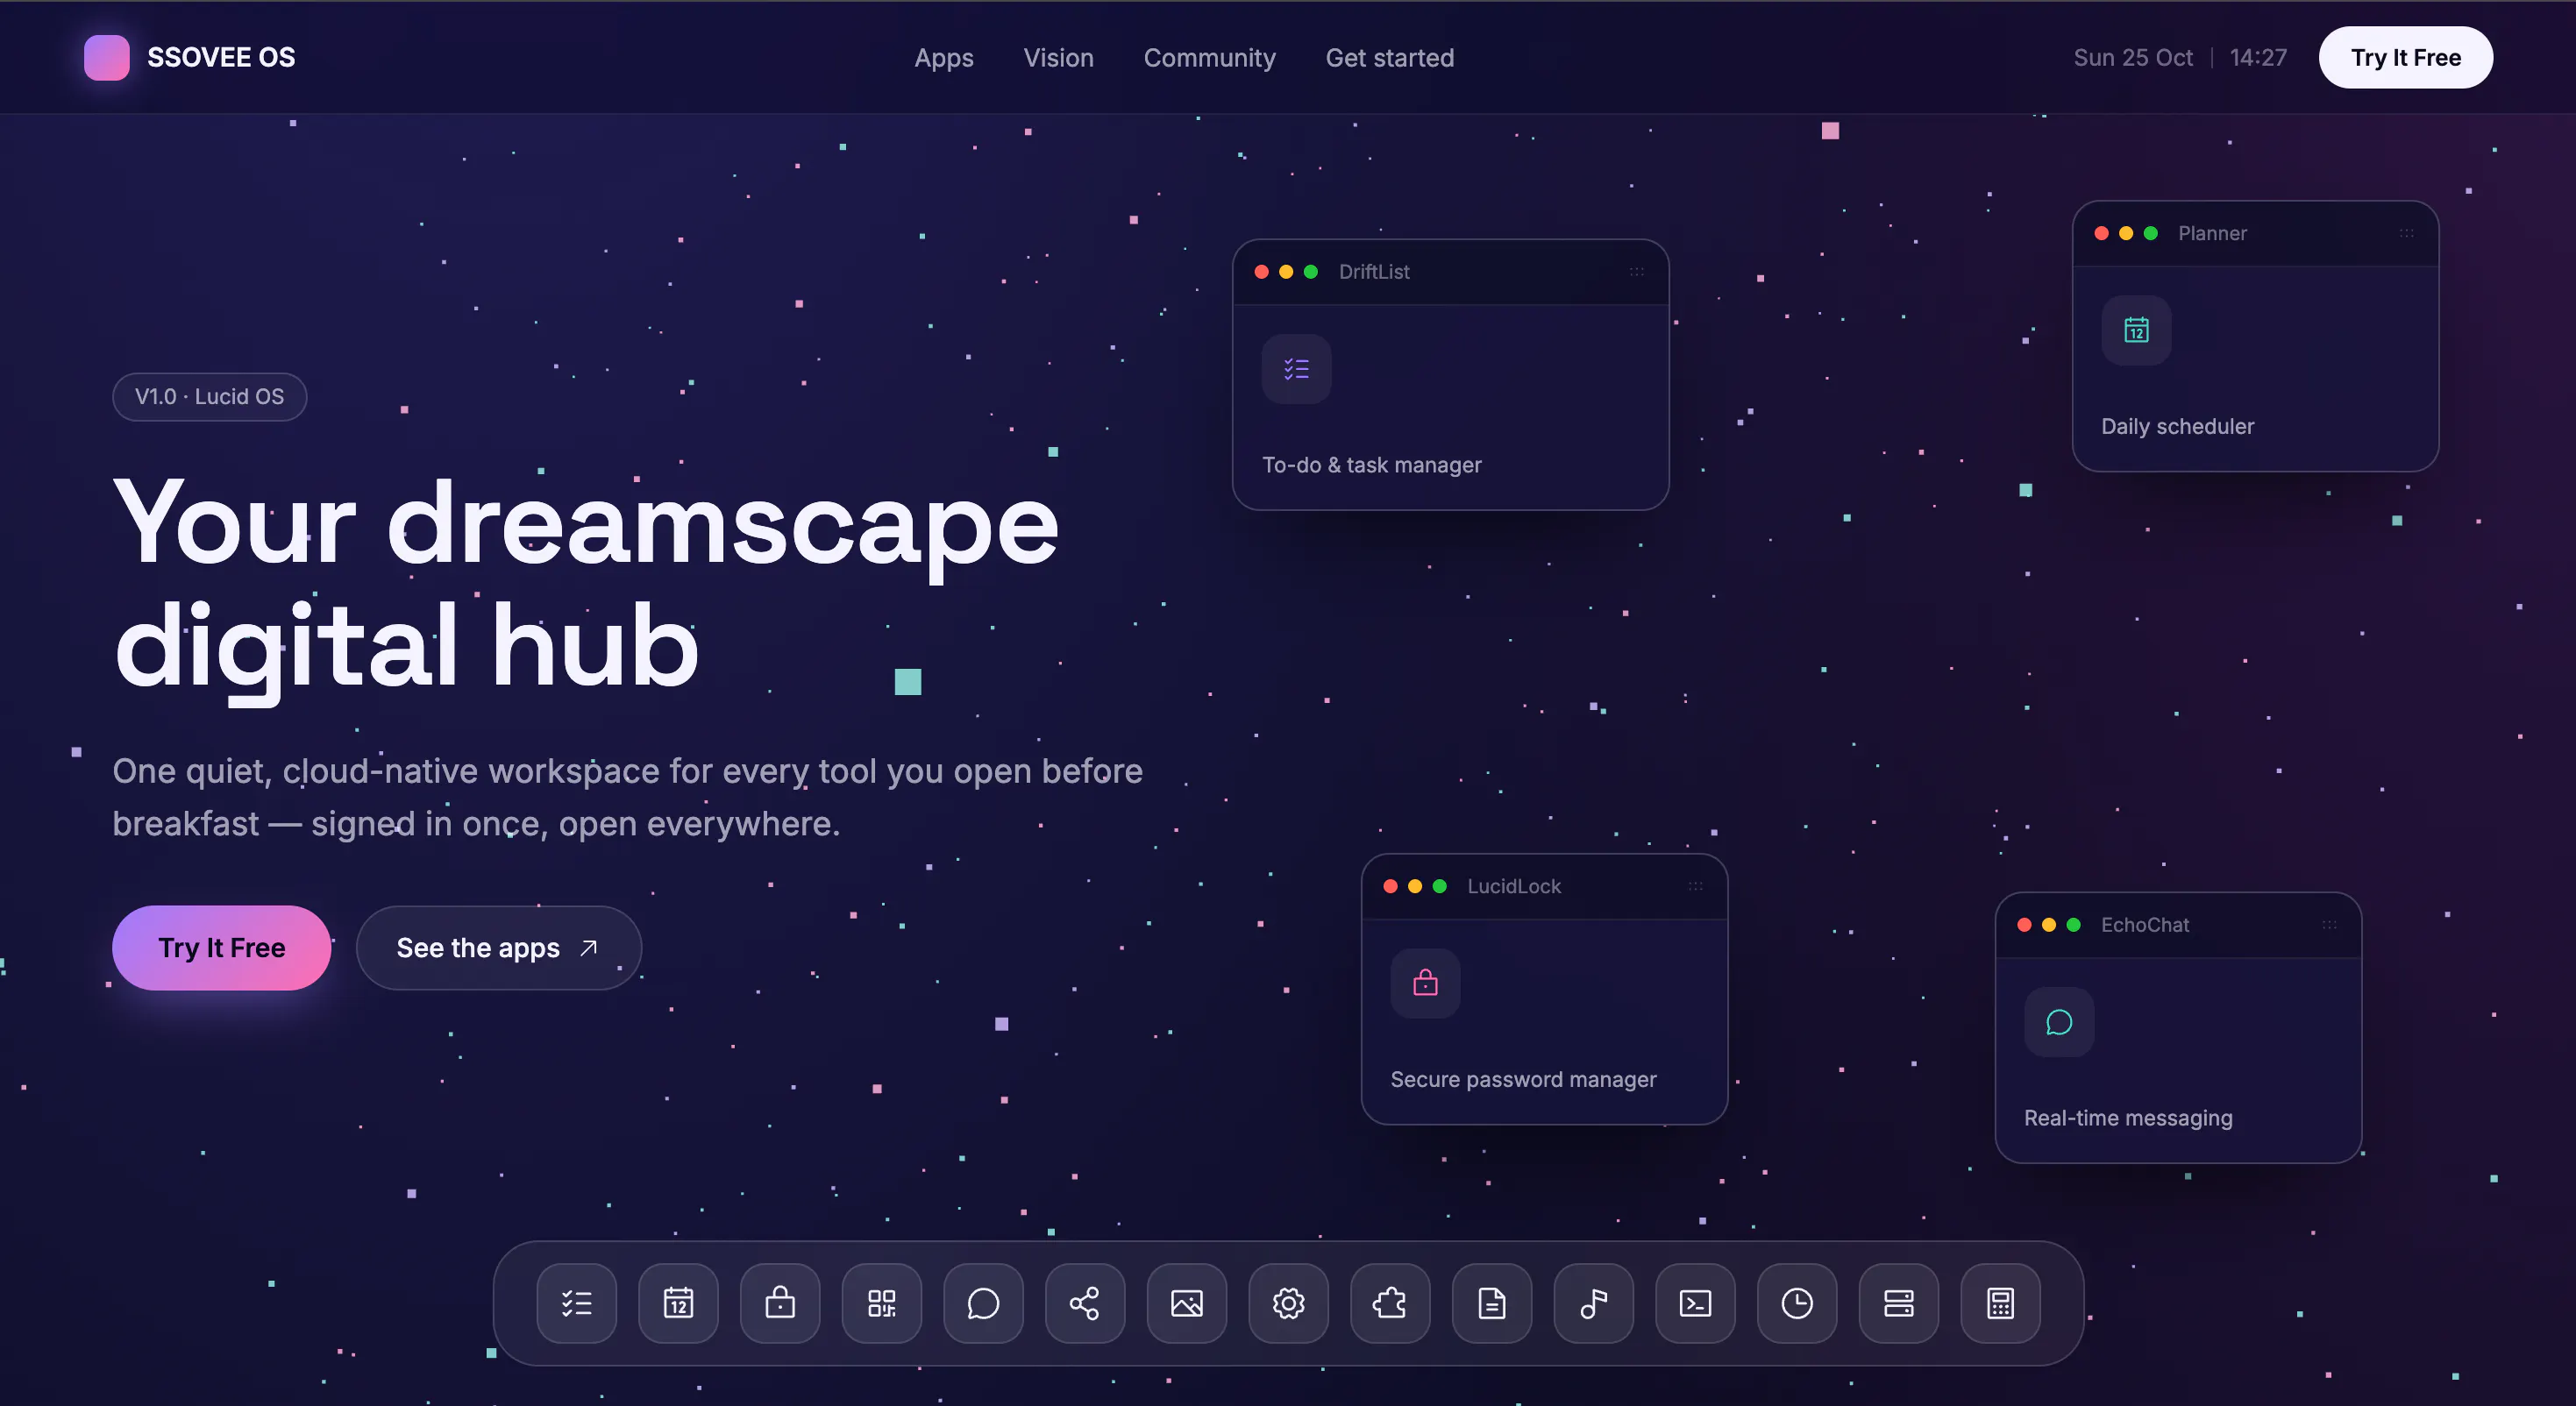Click the SSOVEE OS brand name
The height and width of the screenshot is (1406, 2576).
pyautogui.click(x=221, y=57)
